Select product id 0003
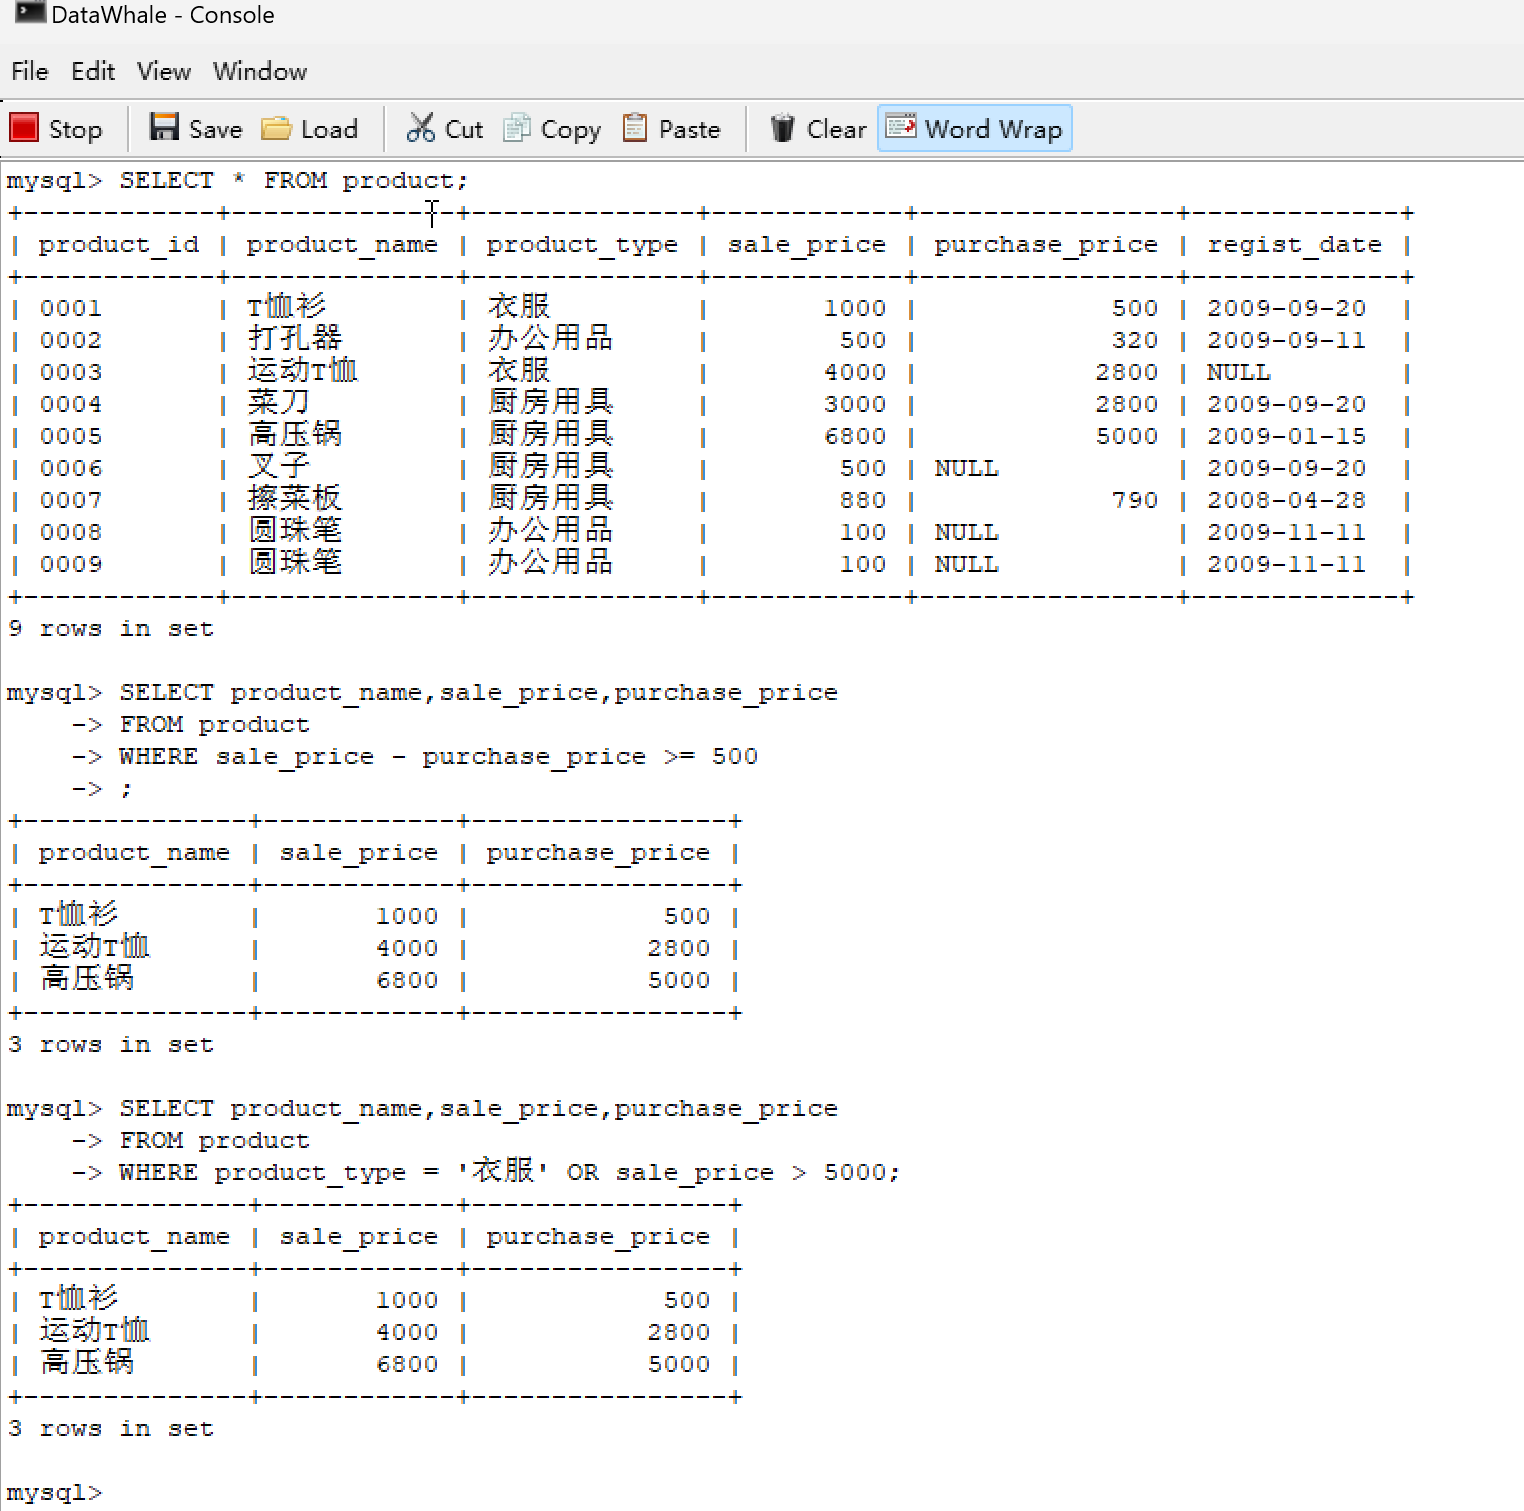Image resolution: width=1524 pixels, height=1511 pixels. click(x=71, y=372)
